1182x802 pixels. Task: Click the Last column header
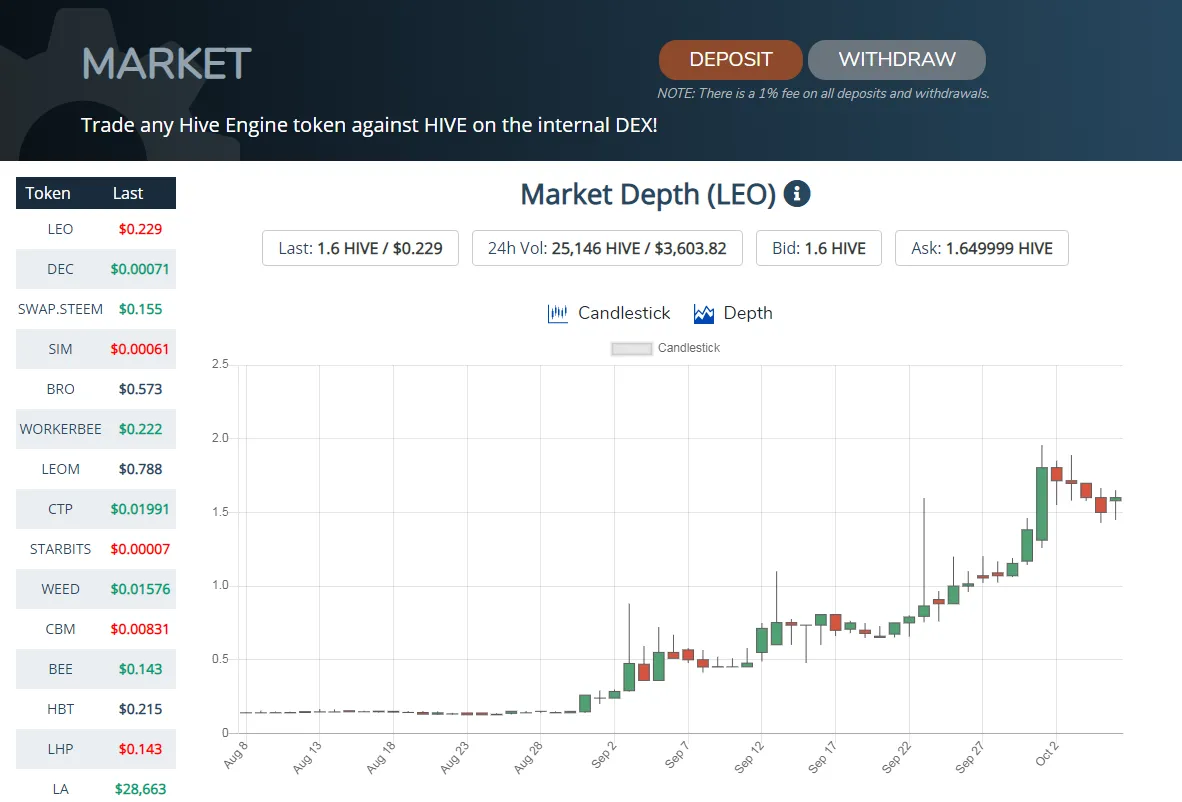[127, 193]
